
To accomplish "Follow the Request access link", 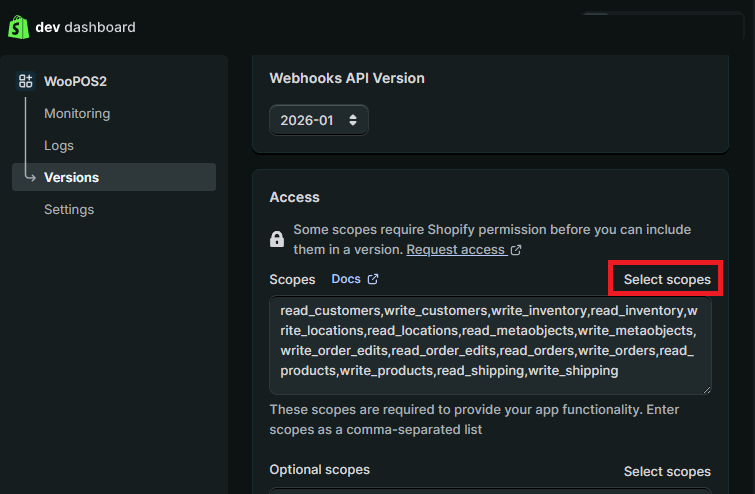I will (x=455, y=249).
